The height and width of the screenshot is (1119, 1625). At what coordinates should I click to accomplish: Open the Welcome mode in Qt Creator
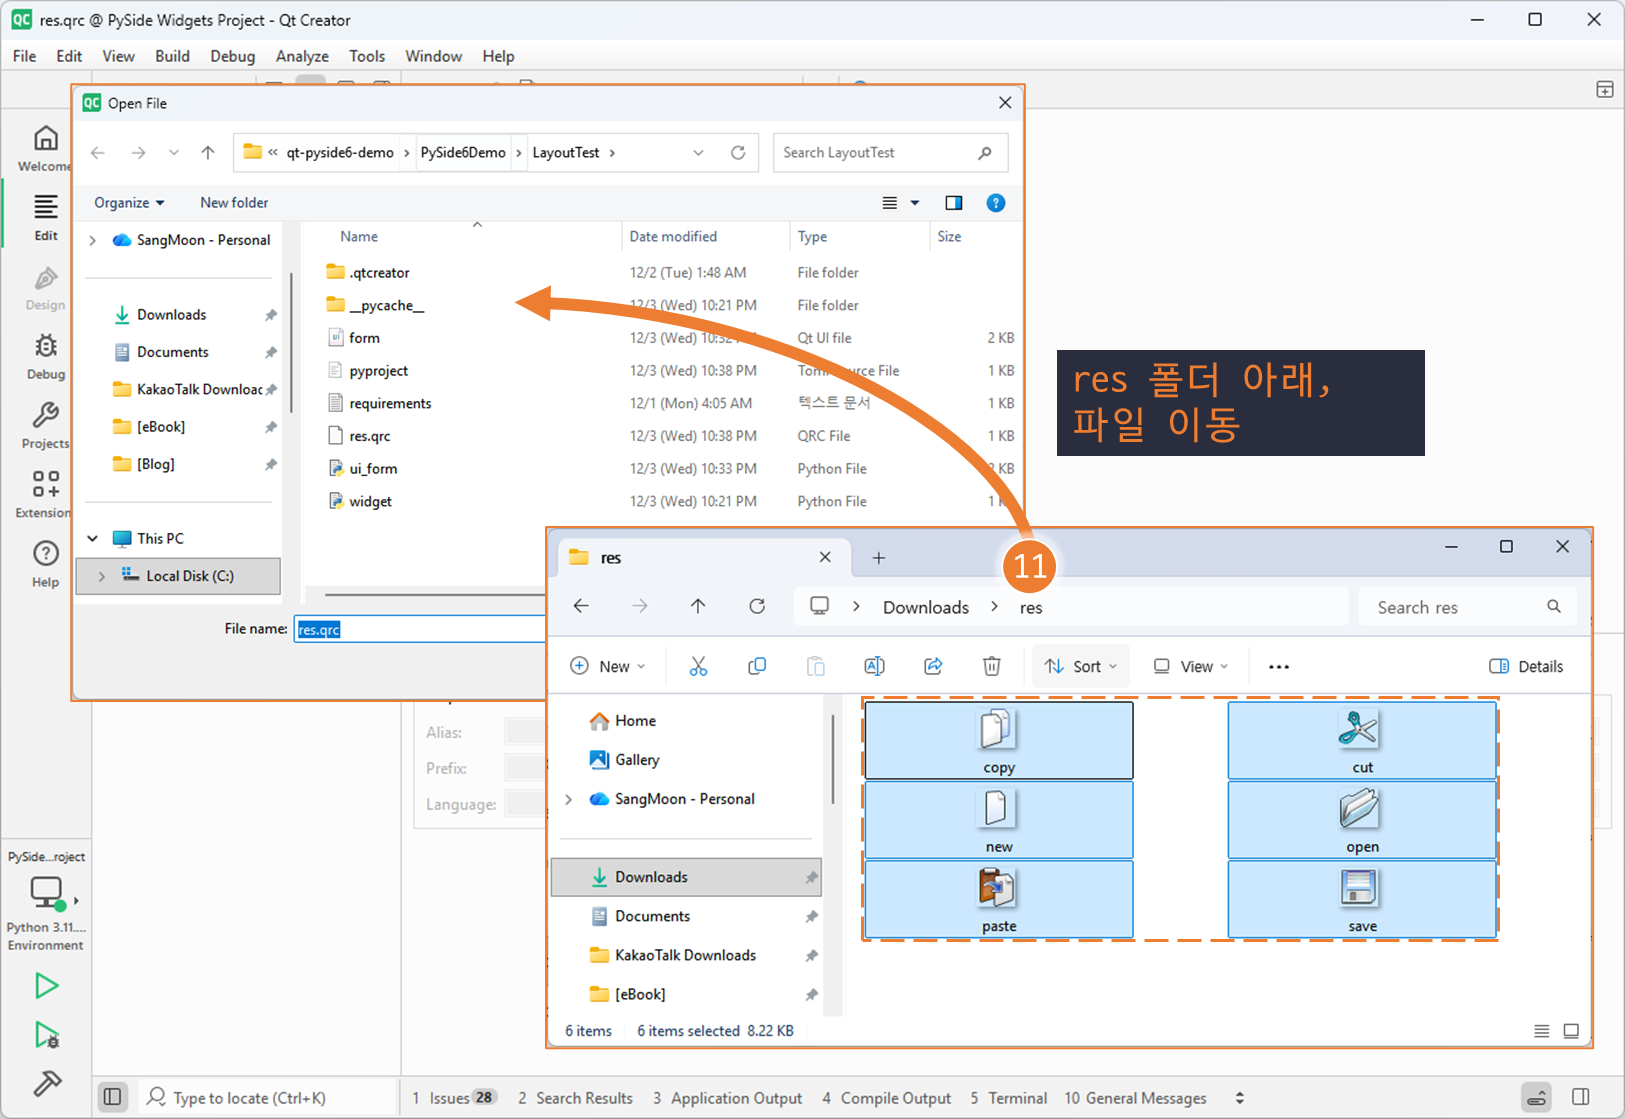[46, 148]
